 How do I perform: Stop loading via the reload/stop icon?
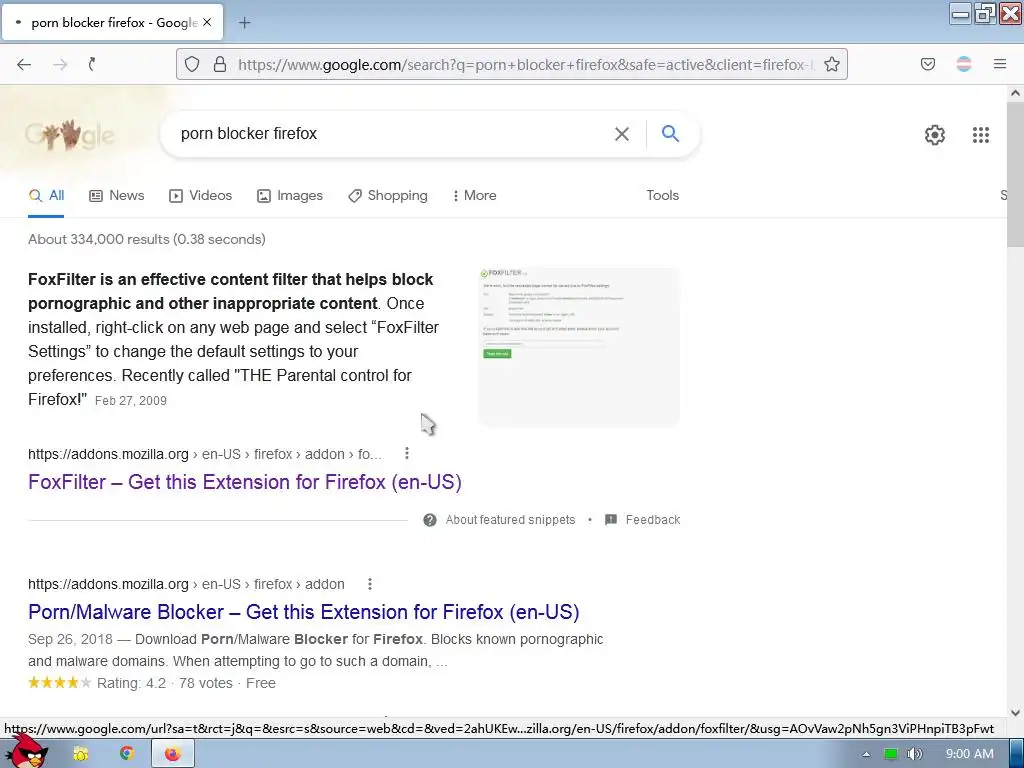point(92,64)
